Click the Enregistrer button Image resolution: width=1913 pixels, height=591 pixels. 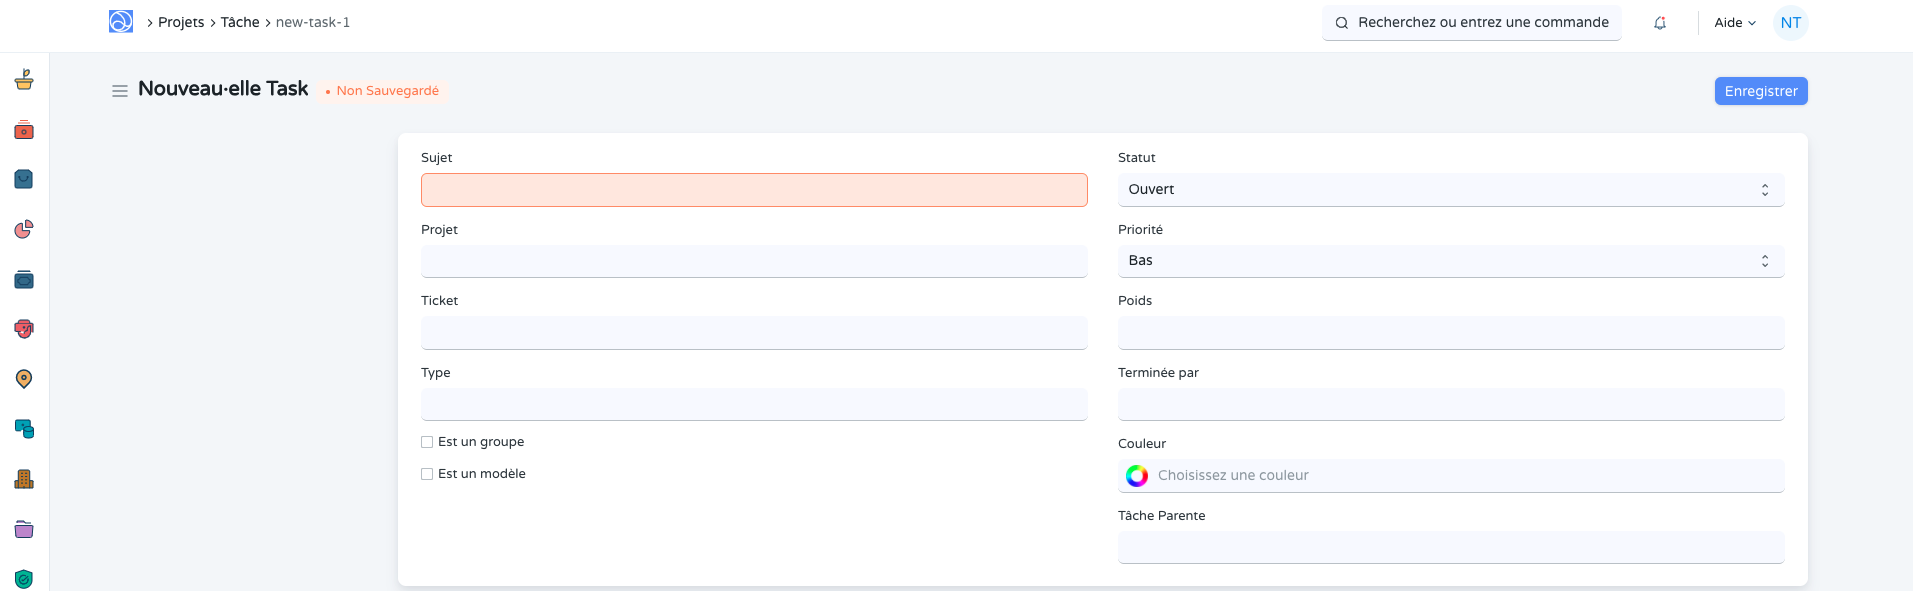(1760, 91)
